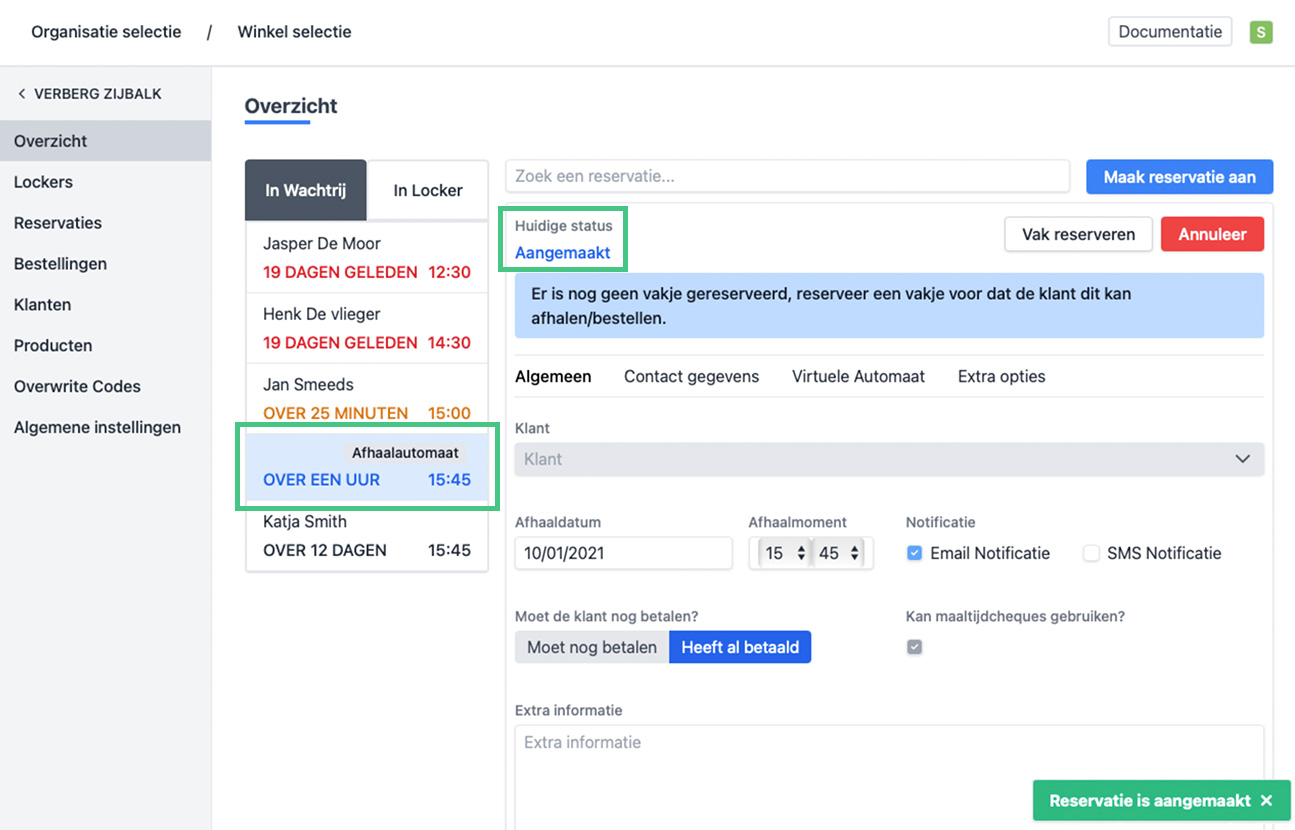Select the 'Moet nog betalen' option
This screenshot has height=830, width=1295.
591,647
